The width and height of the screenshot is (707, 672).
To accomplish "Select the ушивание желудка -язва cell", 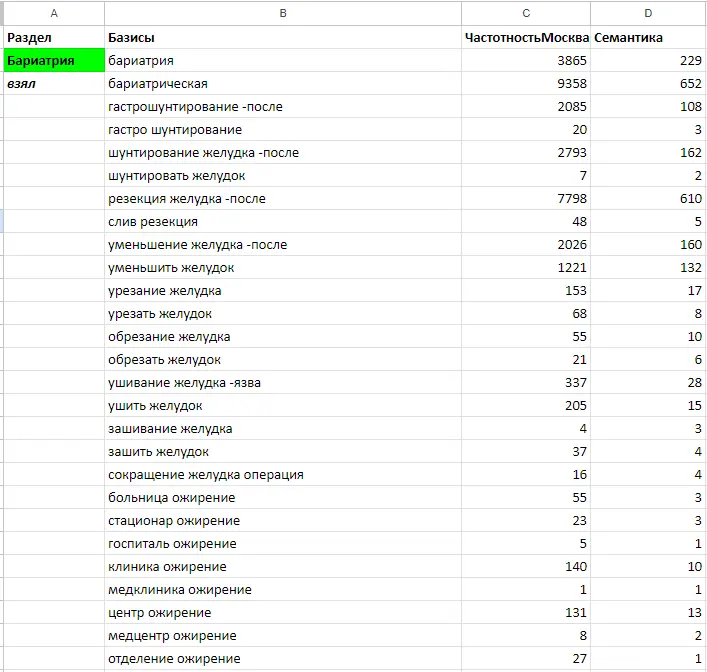I will click(283, 383).
